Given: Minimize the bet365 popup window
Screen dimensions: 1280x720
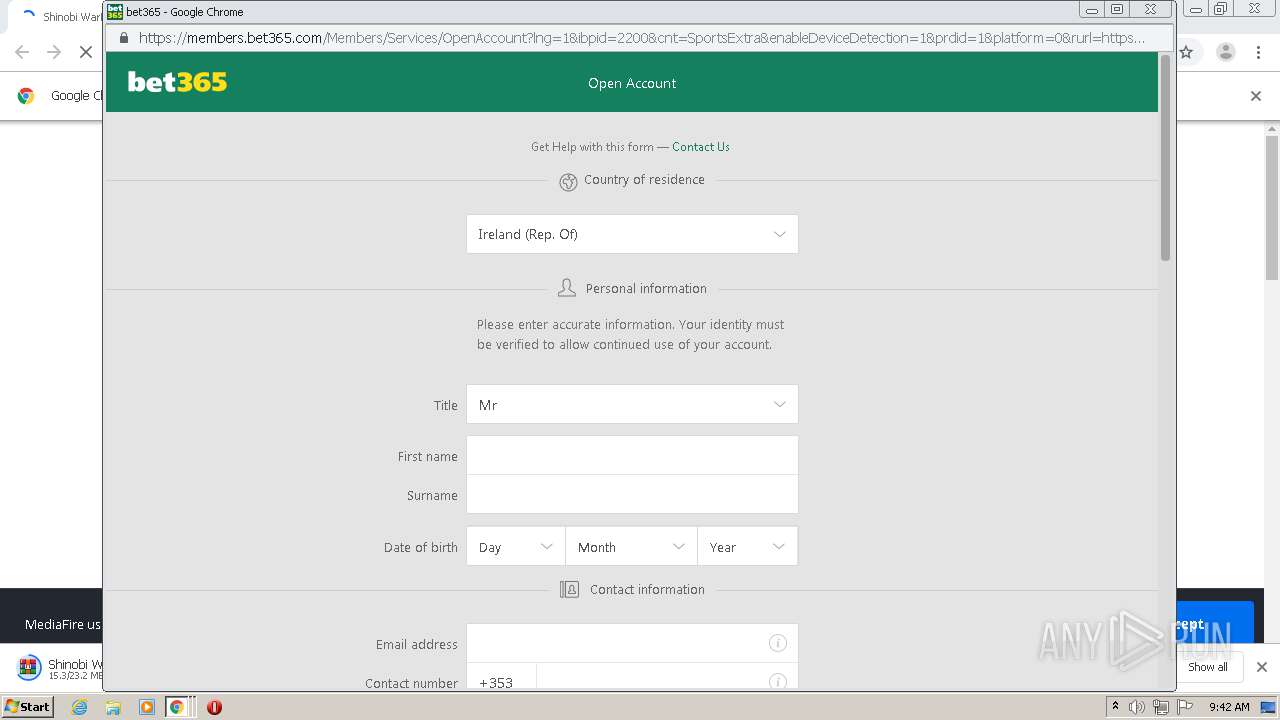Looking at the screenshot, I should (x=1092, y=10).
